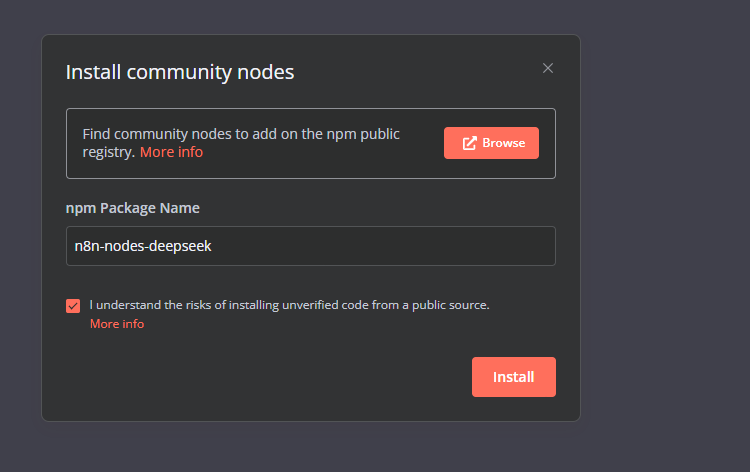Click the bordered npm registry info box
Viewport: 750px width, 472px height.
point(311,143)
